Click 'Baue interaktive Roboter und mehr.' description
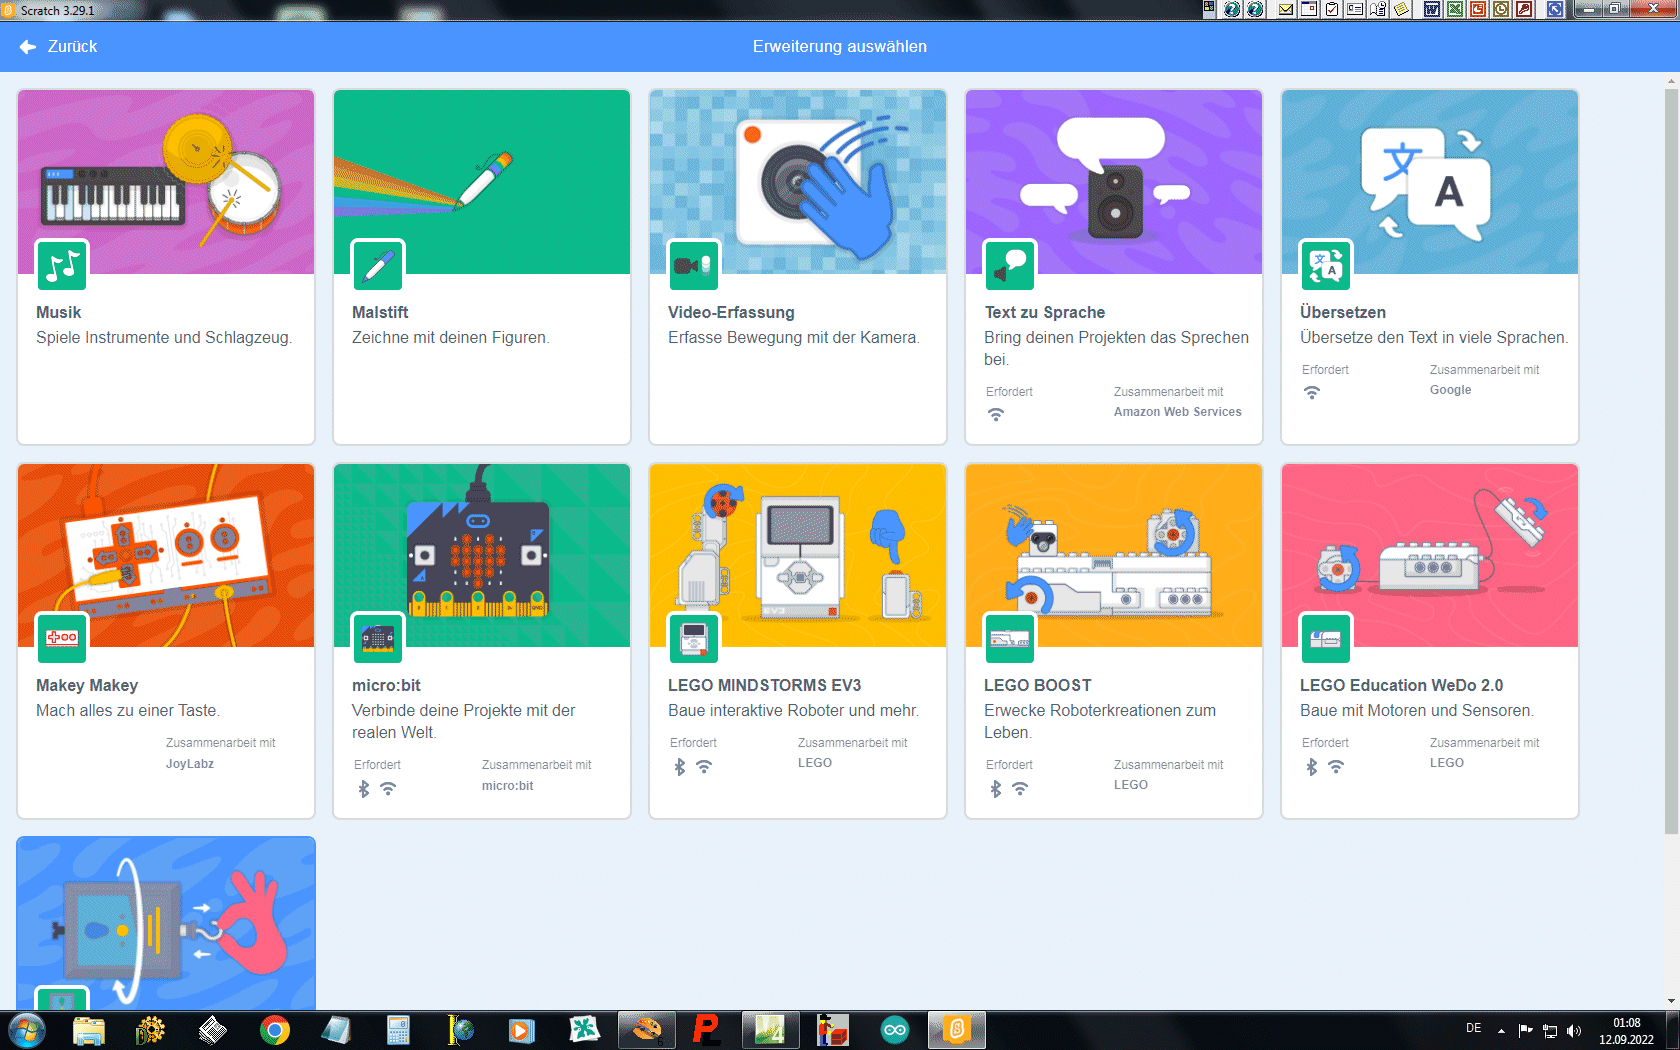Screen dimensions: 1680x1050 [x=793, y=711]
